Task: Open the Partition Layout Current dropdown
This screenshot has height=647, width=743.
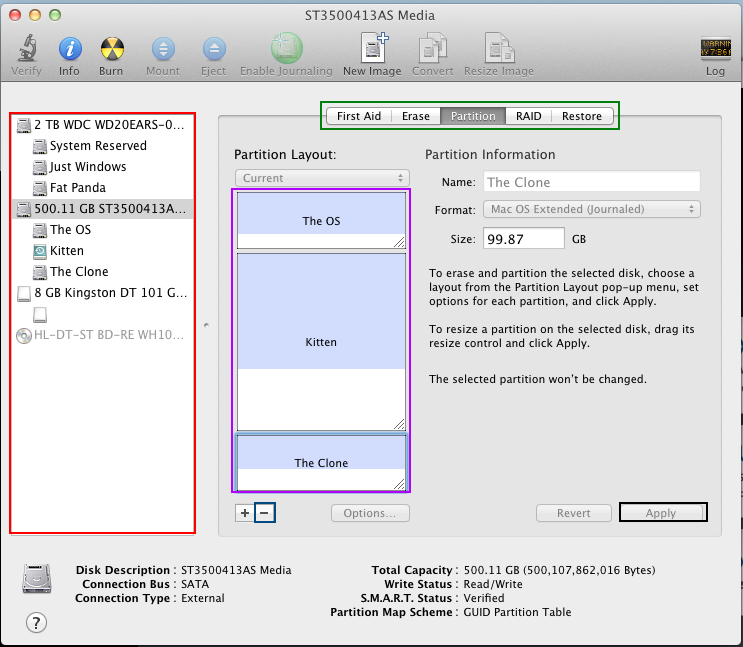Action: (322, 178)
